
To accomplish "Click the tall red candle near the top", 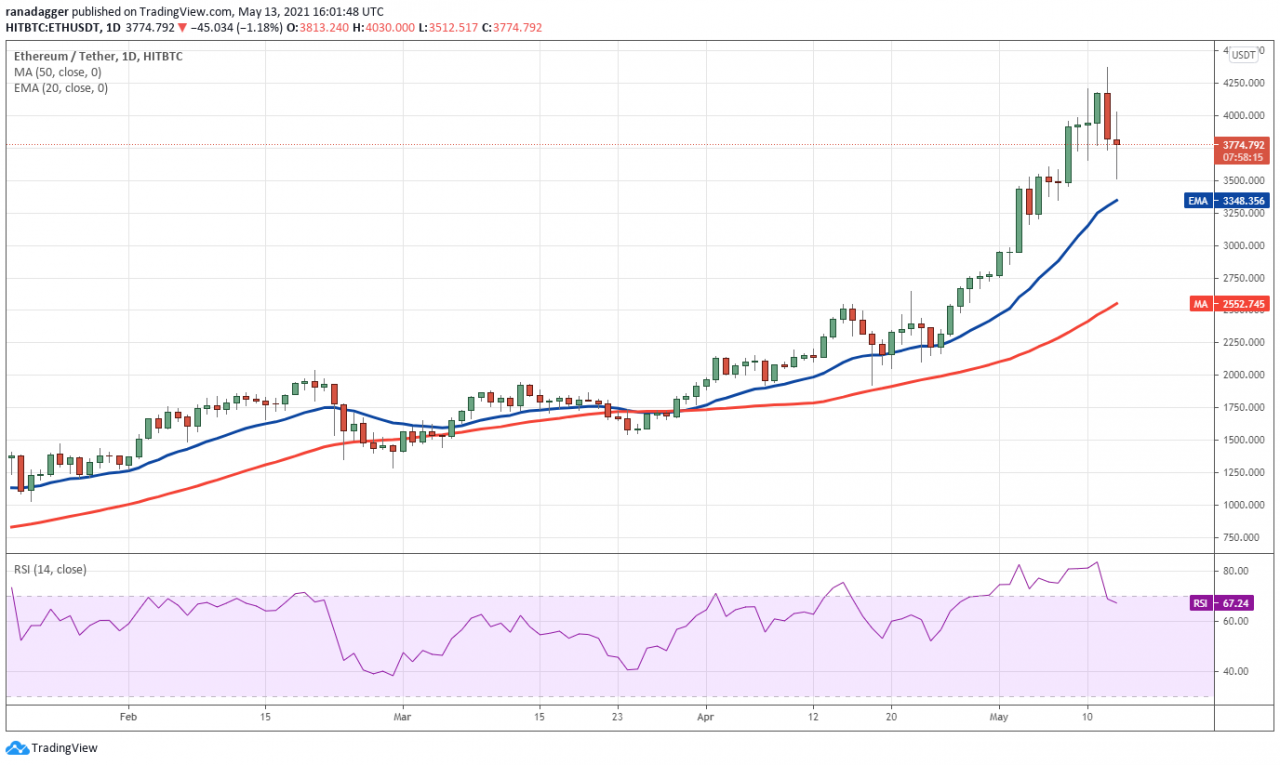I will 1108,116.
